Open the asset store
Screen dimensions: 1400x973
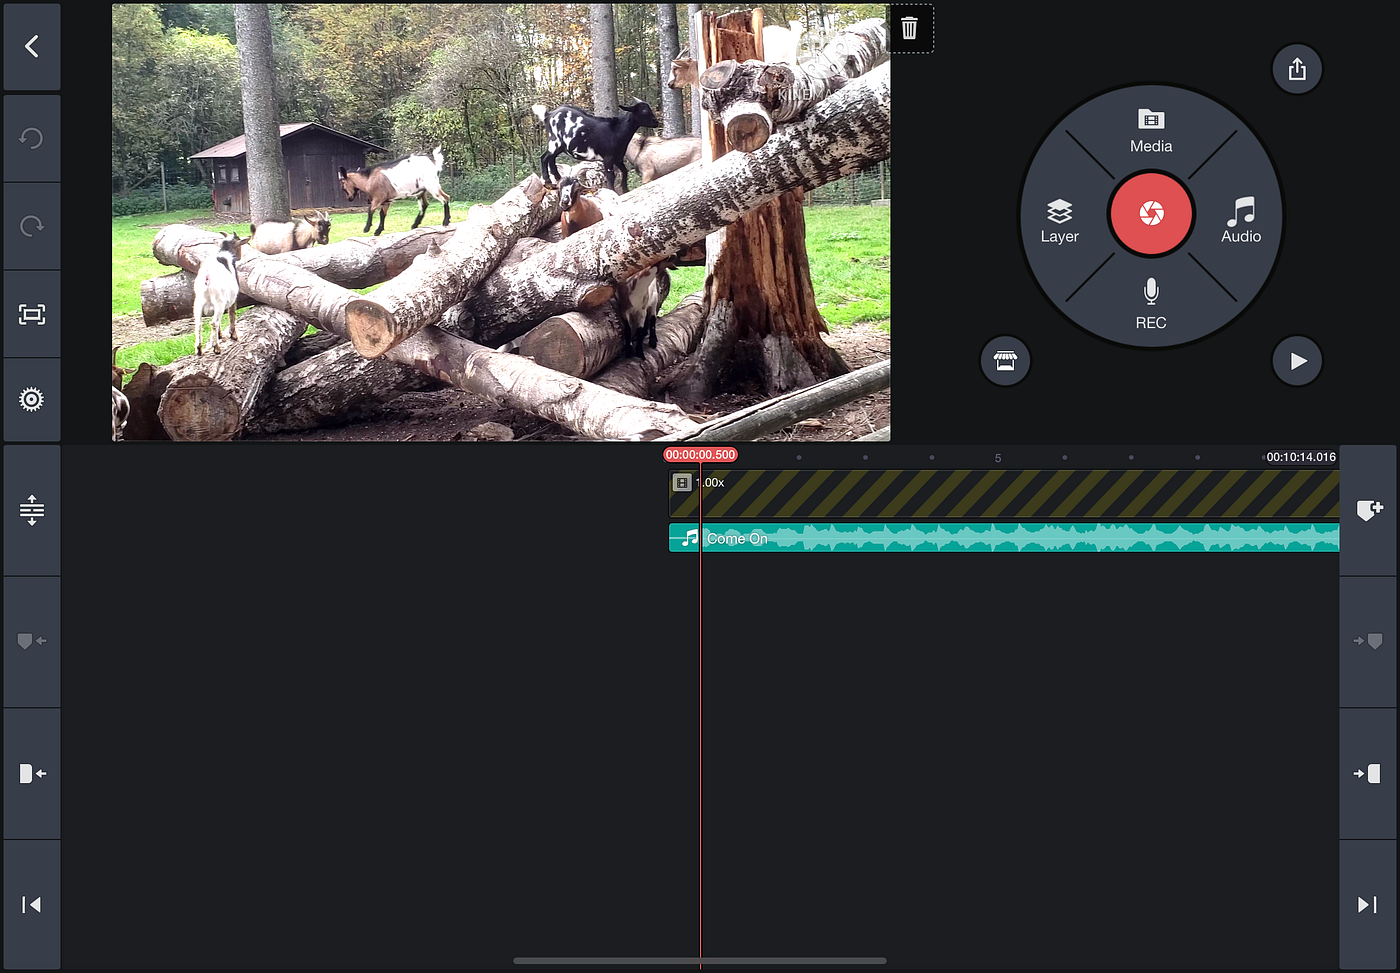coord(1005,361)
